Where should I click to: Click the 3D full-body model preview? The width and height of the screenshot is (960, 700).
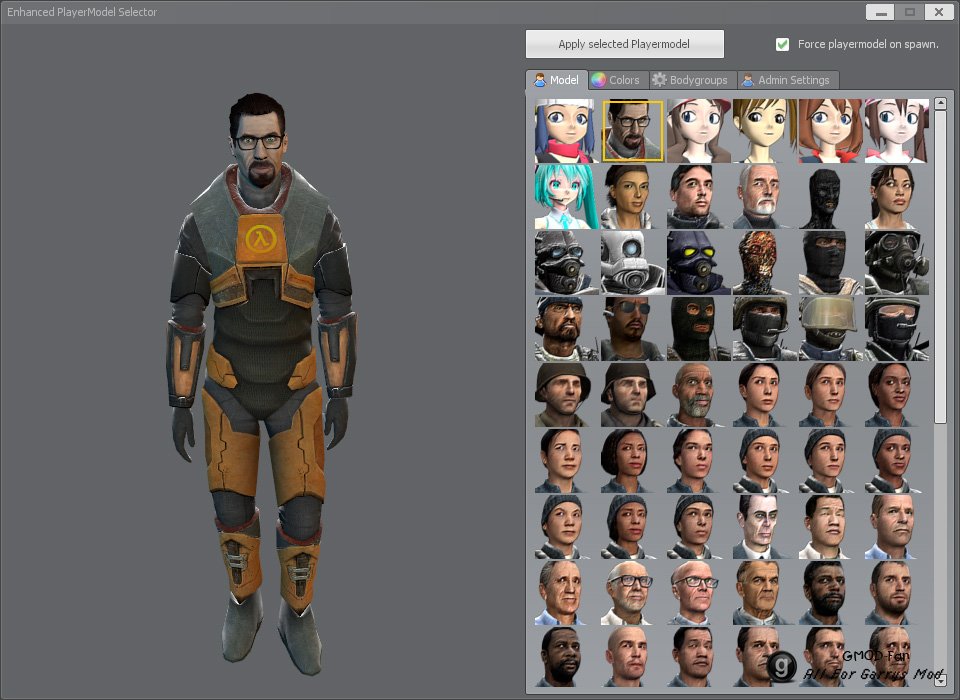[262, 383]
